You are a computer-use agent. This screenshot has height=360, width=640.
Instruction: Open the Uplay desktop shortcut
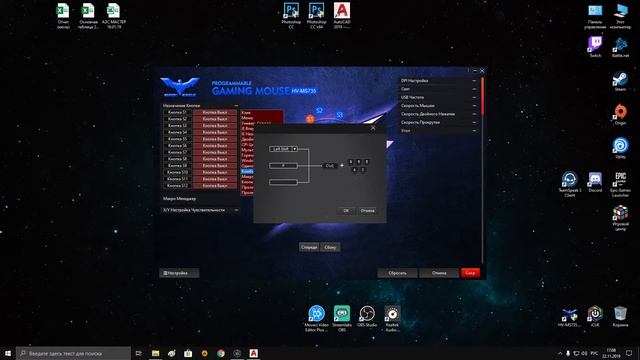click(x=620, y=147)
